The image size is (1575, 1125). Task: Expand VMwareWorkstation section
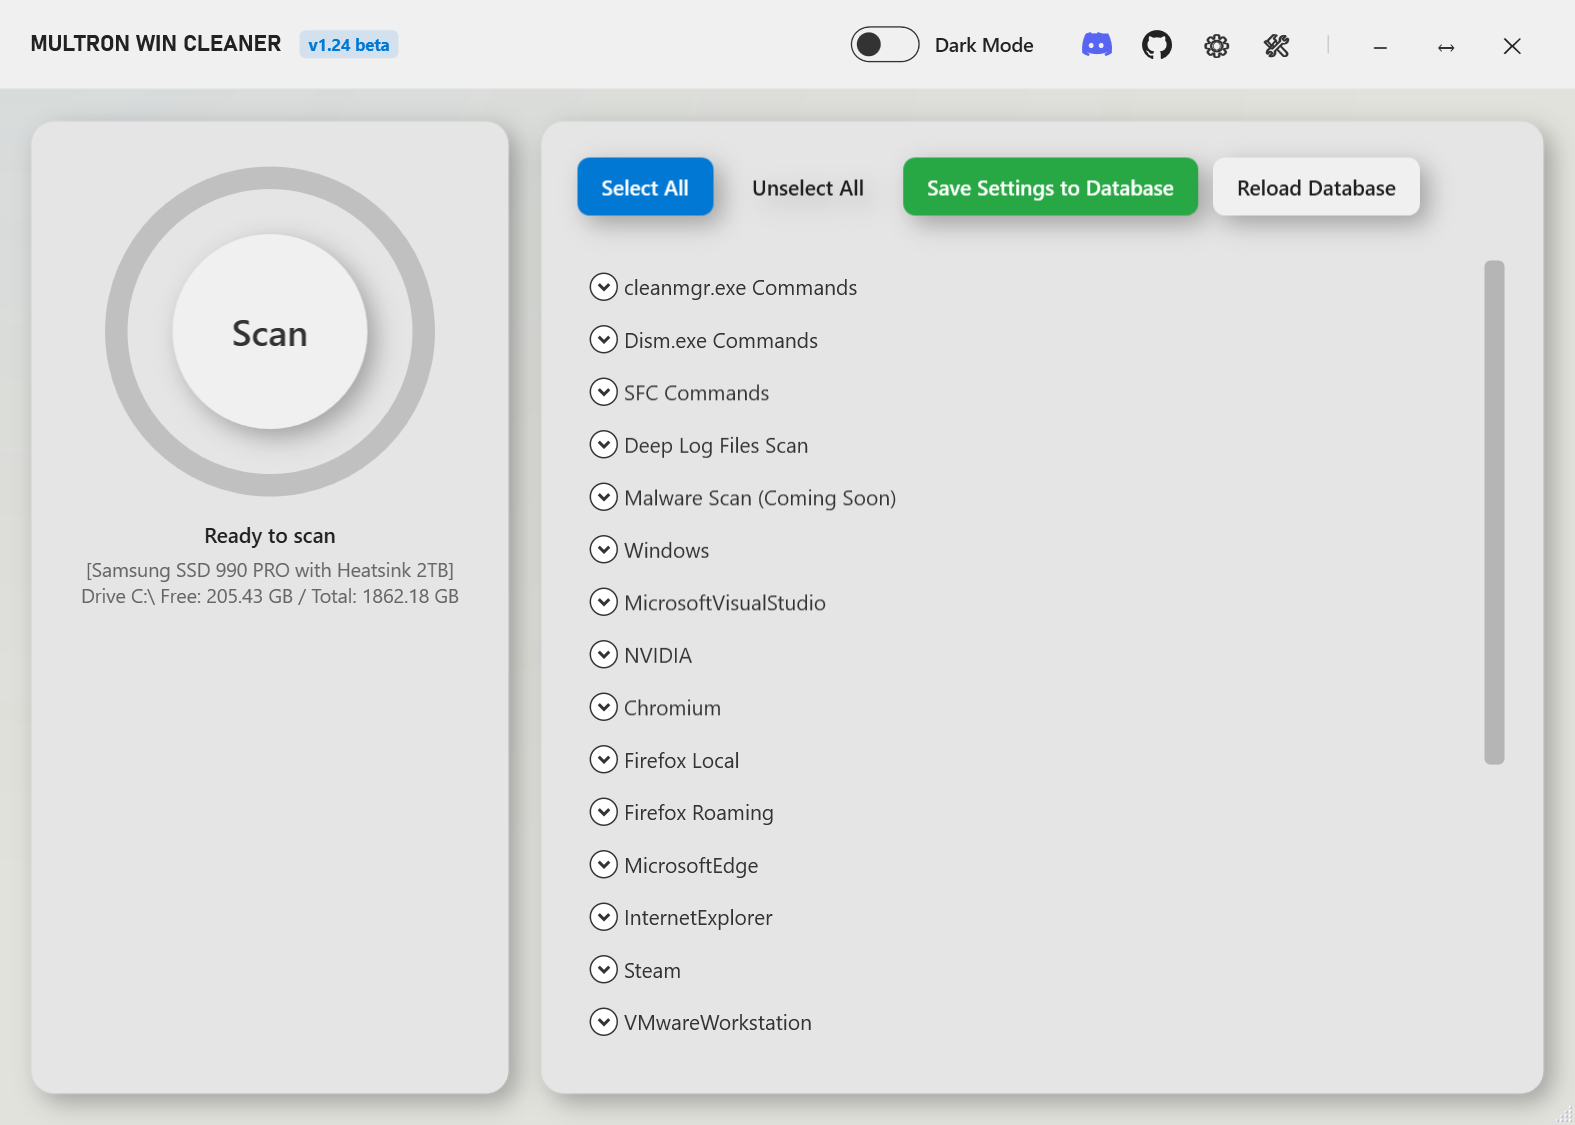pyautogui.click(x=603, y=1022)
